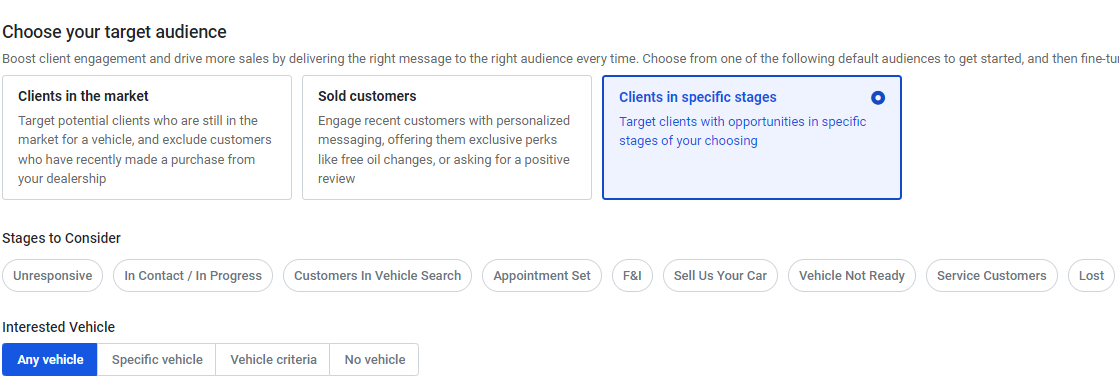1119x386 pixels.
Task: Click the specific stages card description
Action: (742, 131)
